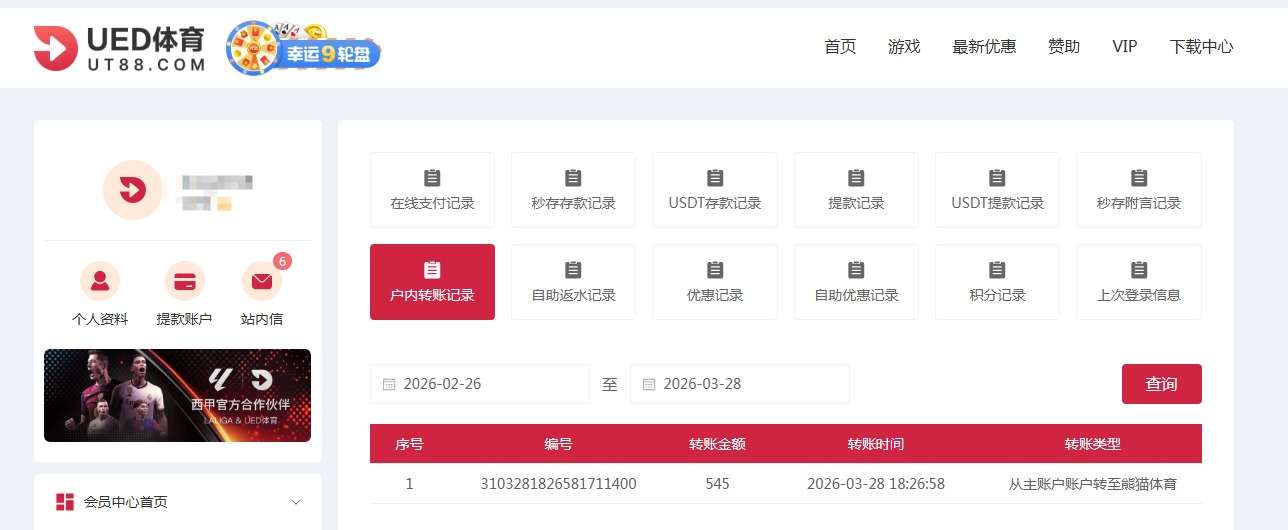Click clipboard icon above USDT存款记录
Viewport: 1288px width, 530px height.
pos(715,177)
